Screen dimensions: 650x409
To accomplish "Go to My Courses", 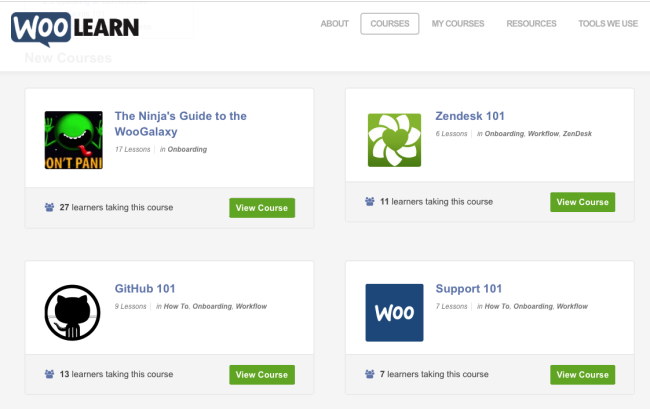I will coord(458,24).
